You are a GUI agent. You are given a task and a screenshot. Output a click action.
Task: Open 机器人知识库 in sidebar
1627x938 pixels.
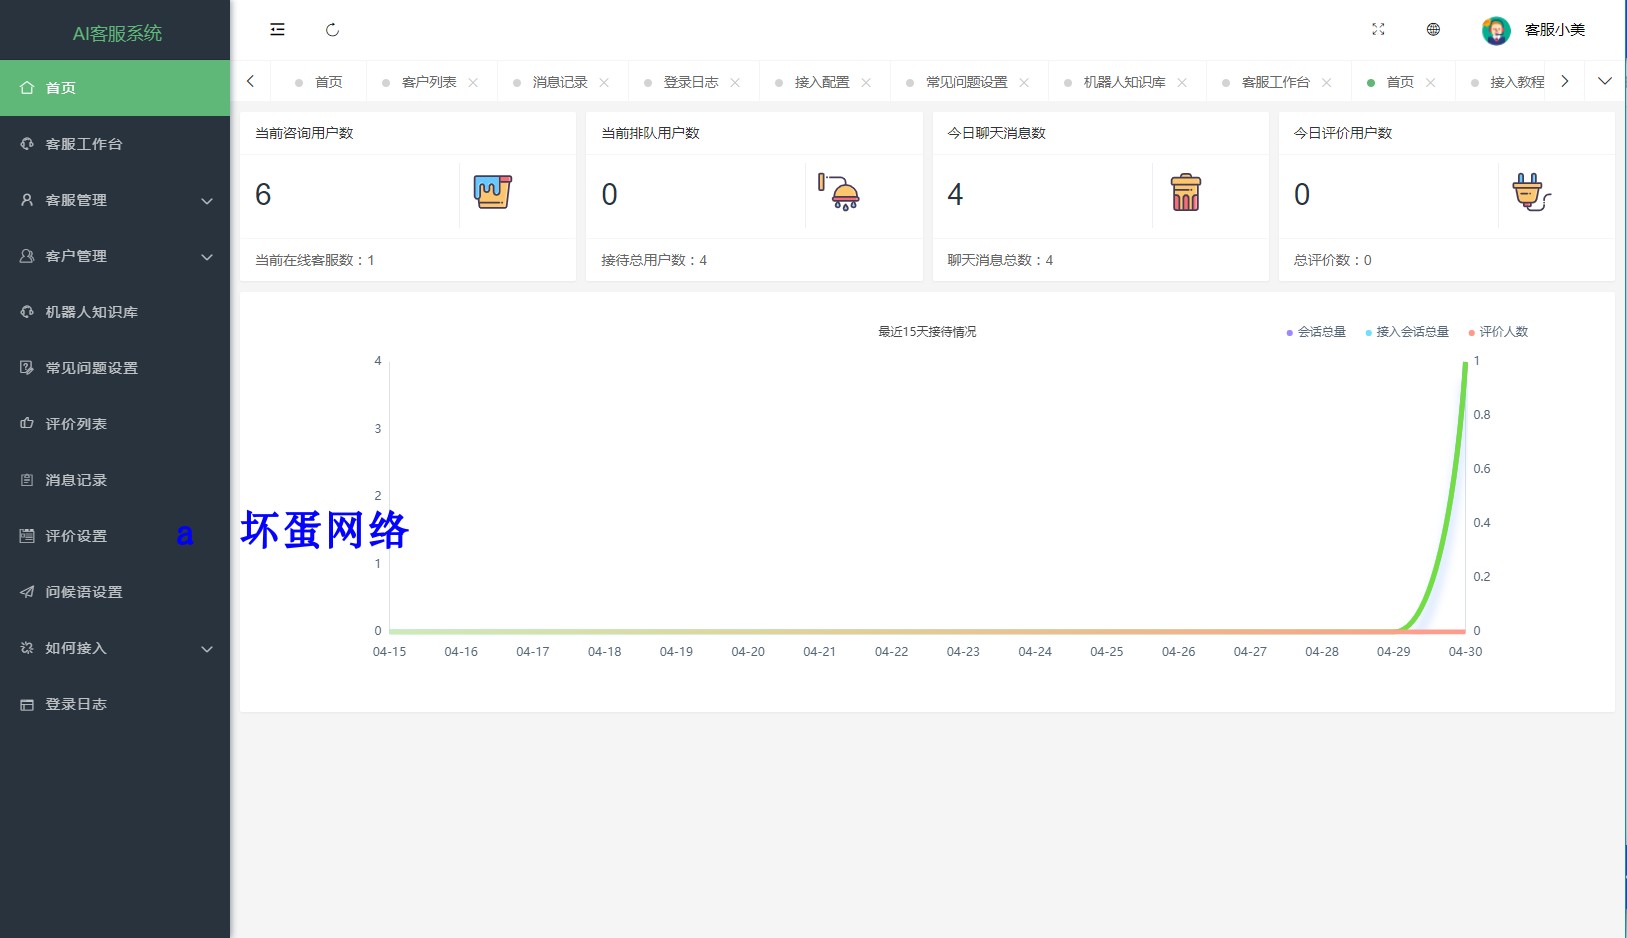click(x=115, y=312)
